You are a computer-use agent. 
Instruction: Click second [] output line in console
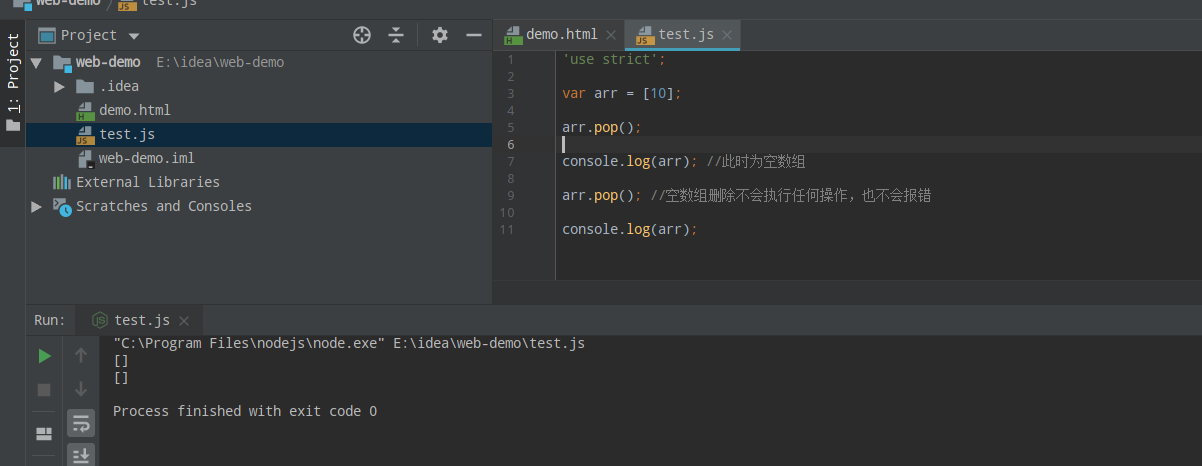coord(121,377)
